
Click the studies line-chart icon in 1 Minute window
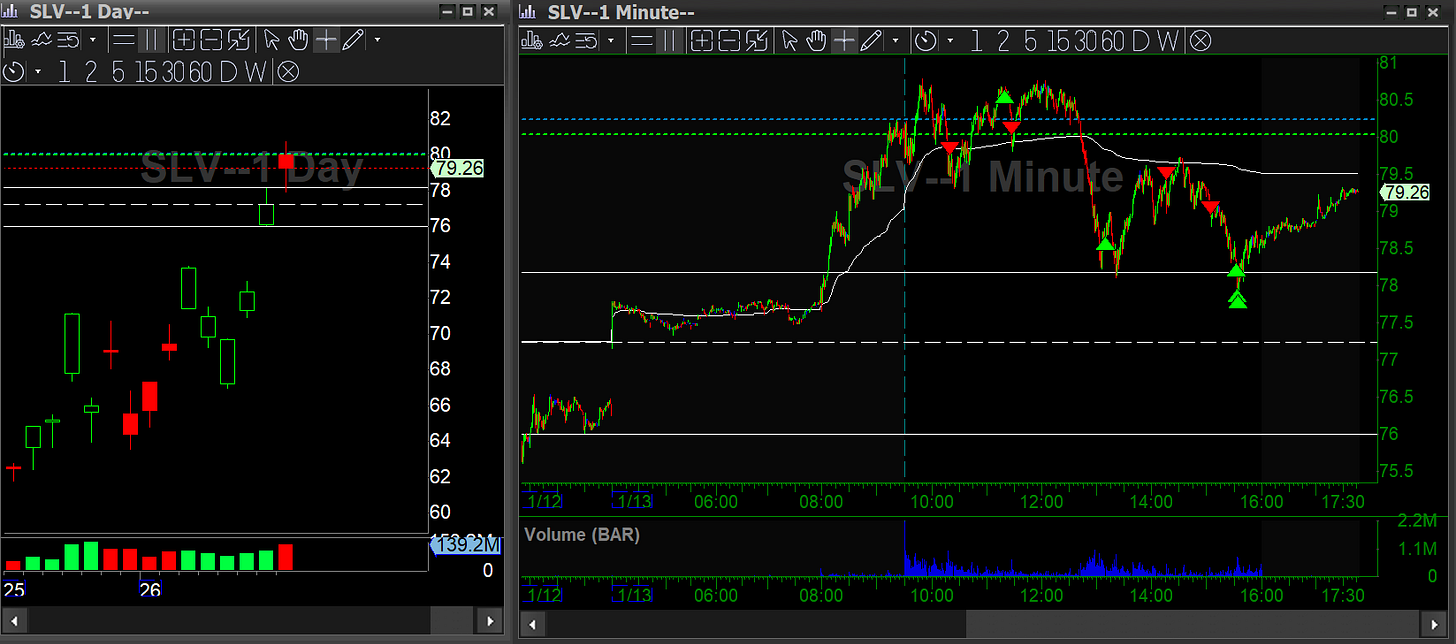point(559,40)
